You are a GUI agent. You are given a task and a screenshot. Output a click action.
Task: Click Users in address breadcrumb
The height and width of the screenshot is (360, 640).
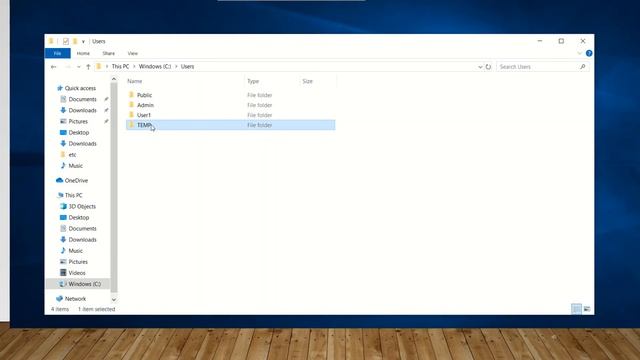point(187,67)
